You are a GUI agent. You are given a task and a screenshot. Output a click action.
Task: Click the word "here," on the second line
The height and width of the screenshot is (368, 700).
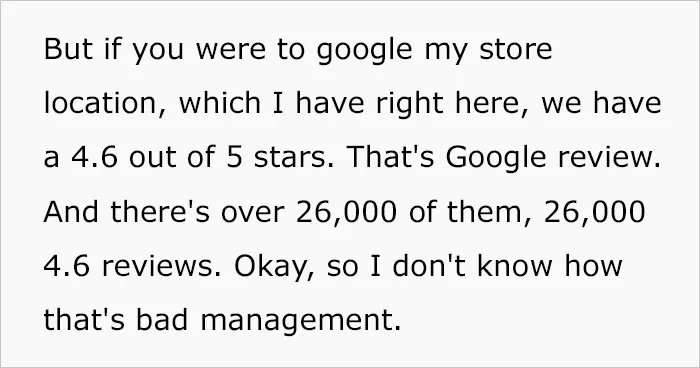click(x=493, y=103)
